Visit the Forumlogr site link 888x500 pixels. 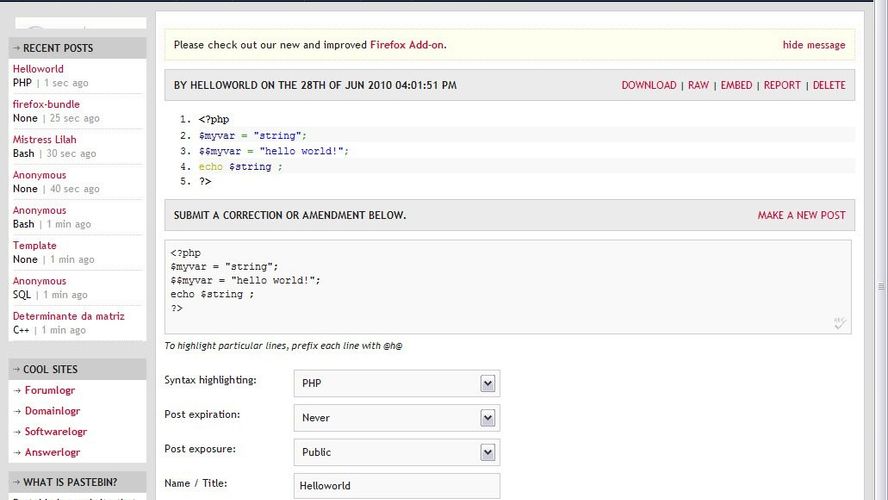point(50,390)
